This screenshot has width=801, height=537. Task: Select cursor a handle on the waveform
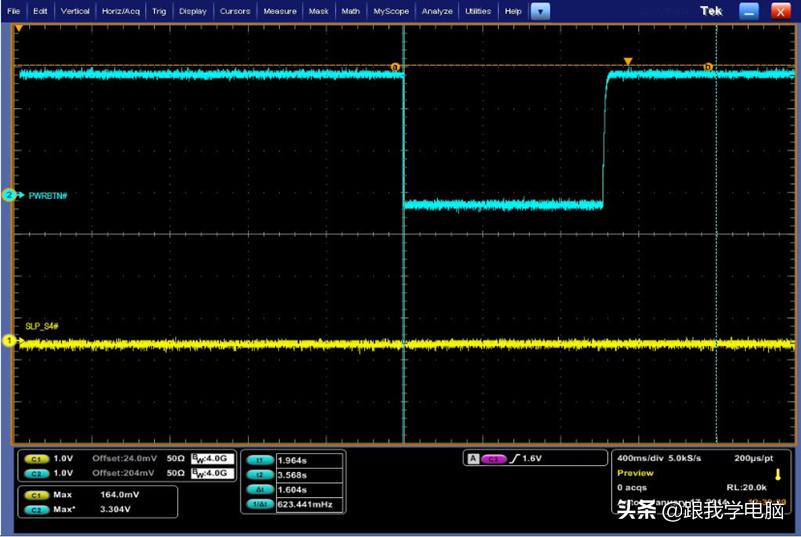[395, 67]
